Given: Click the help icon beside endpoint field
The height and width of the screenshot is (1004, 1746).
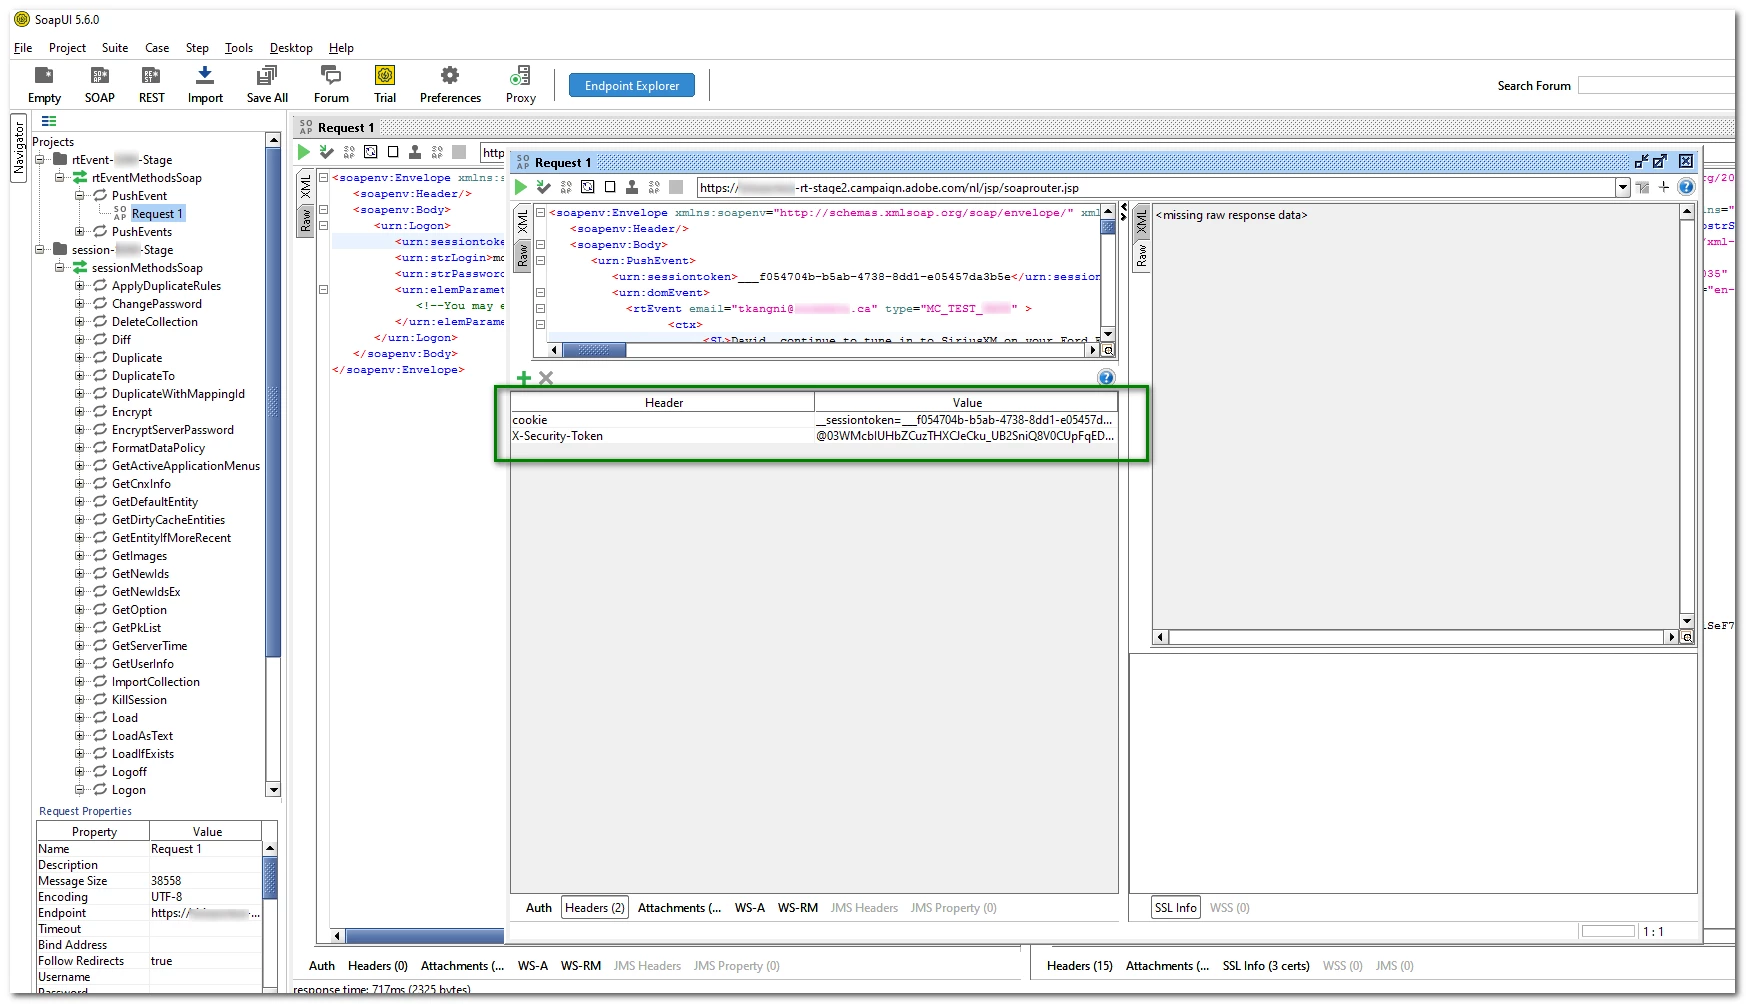Looking at the screenshot, I should (x=1686, y=187).
